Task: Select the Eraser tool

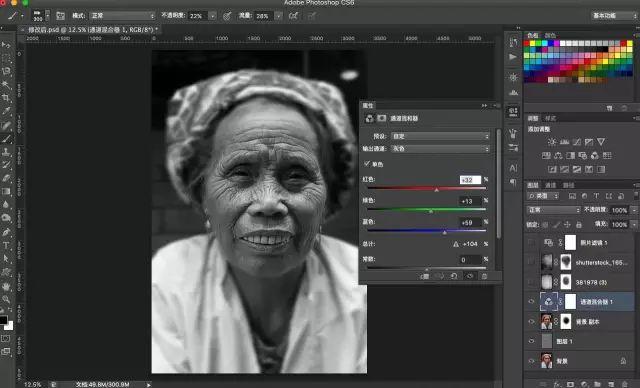Action: click(6, 178)
